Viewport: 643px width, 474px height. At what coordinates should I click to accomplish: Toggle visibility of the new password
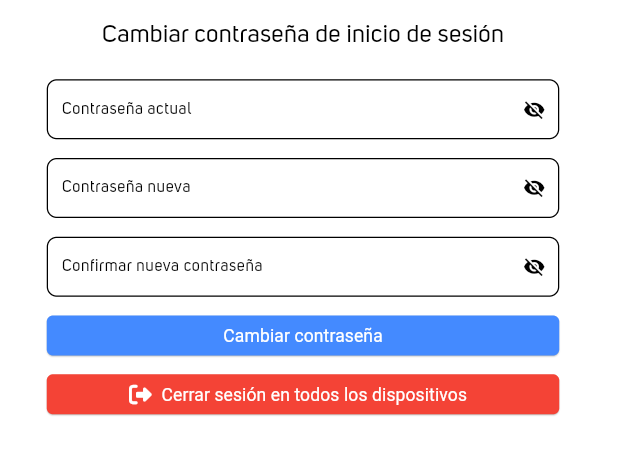[534, 187]
